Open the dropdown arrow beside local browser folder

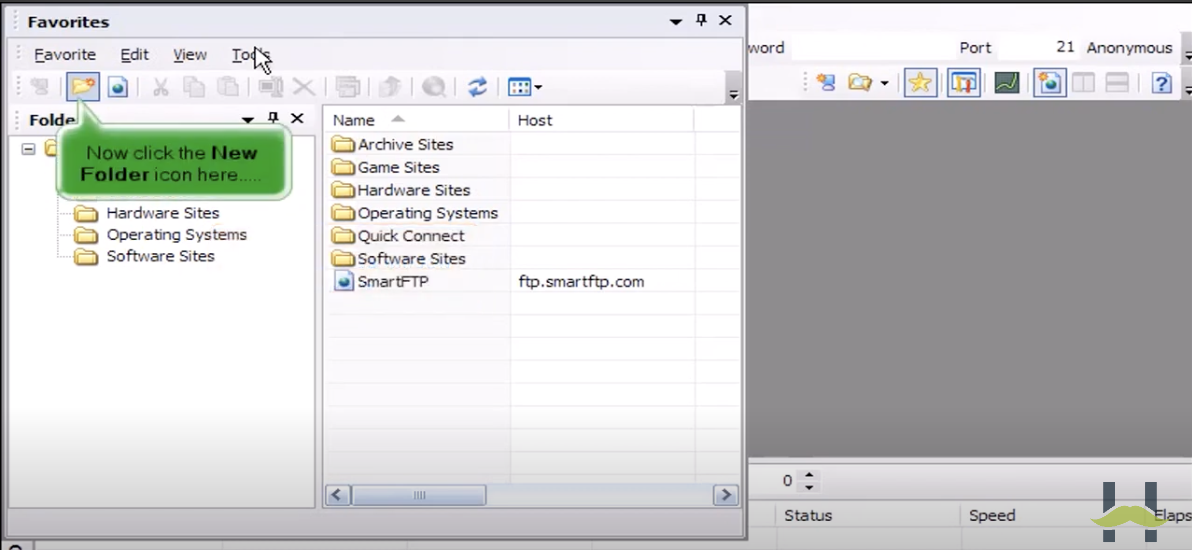pos(884,83)
